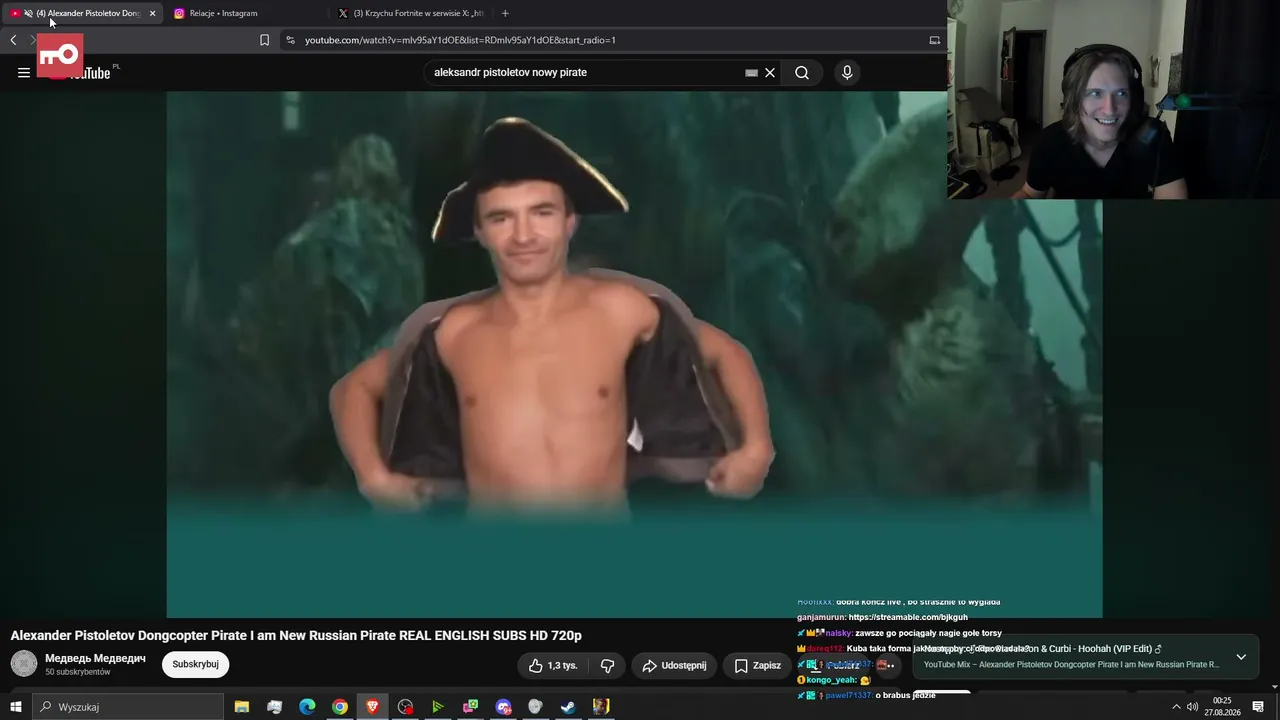Open the OBS Studio taskbar icon
Viewport: 1280px width, 720px height.
click(405, 707)
